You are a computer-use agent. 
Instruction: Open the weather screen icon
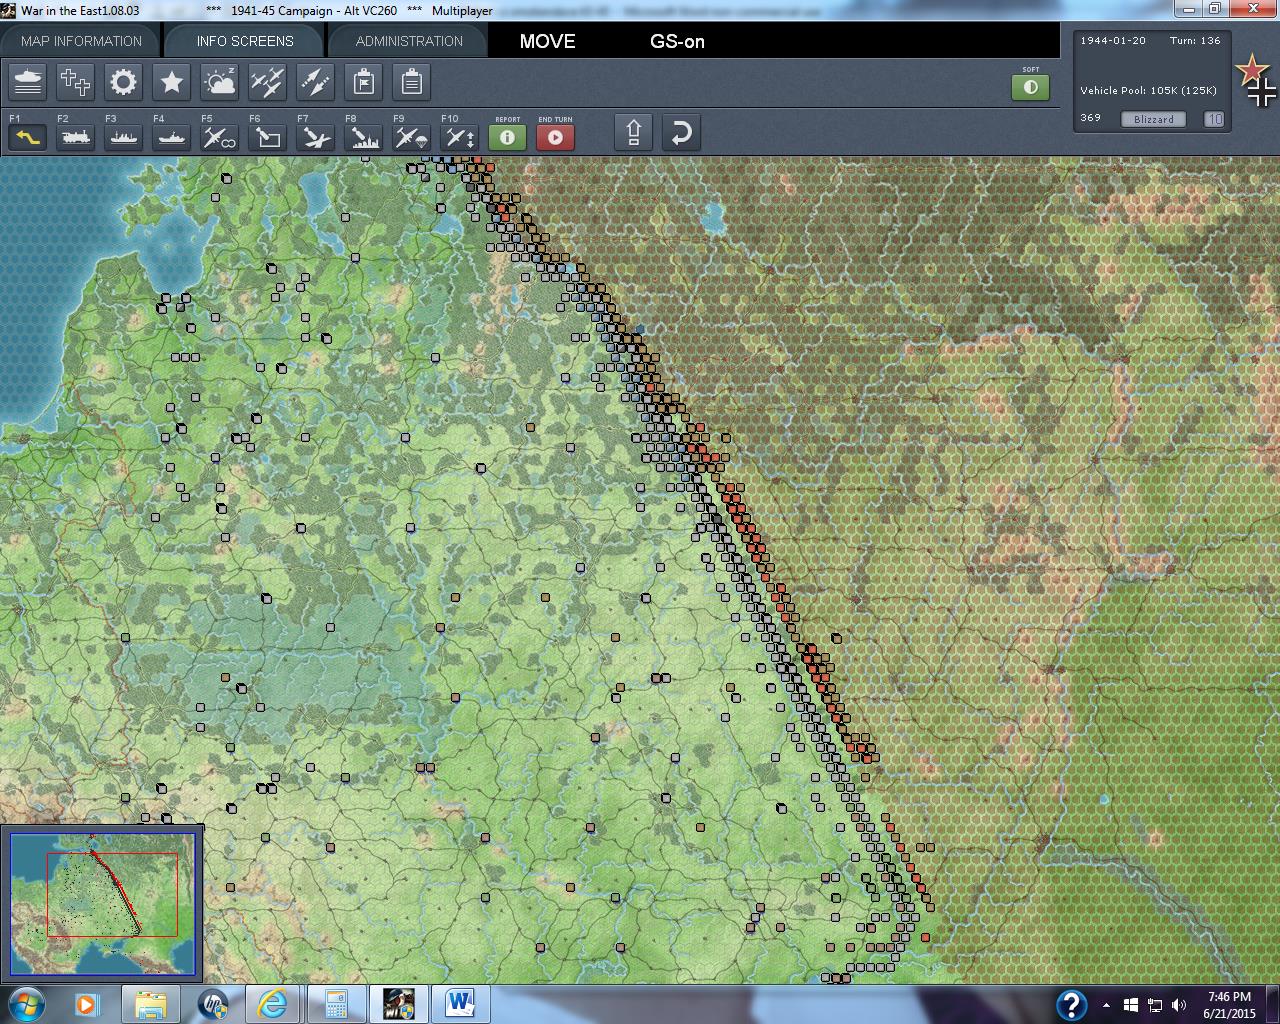pyautogui.click(x=220, y=82)
